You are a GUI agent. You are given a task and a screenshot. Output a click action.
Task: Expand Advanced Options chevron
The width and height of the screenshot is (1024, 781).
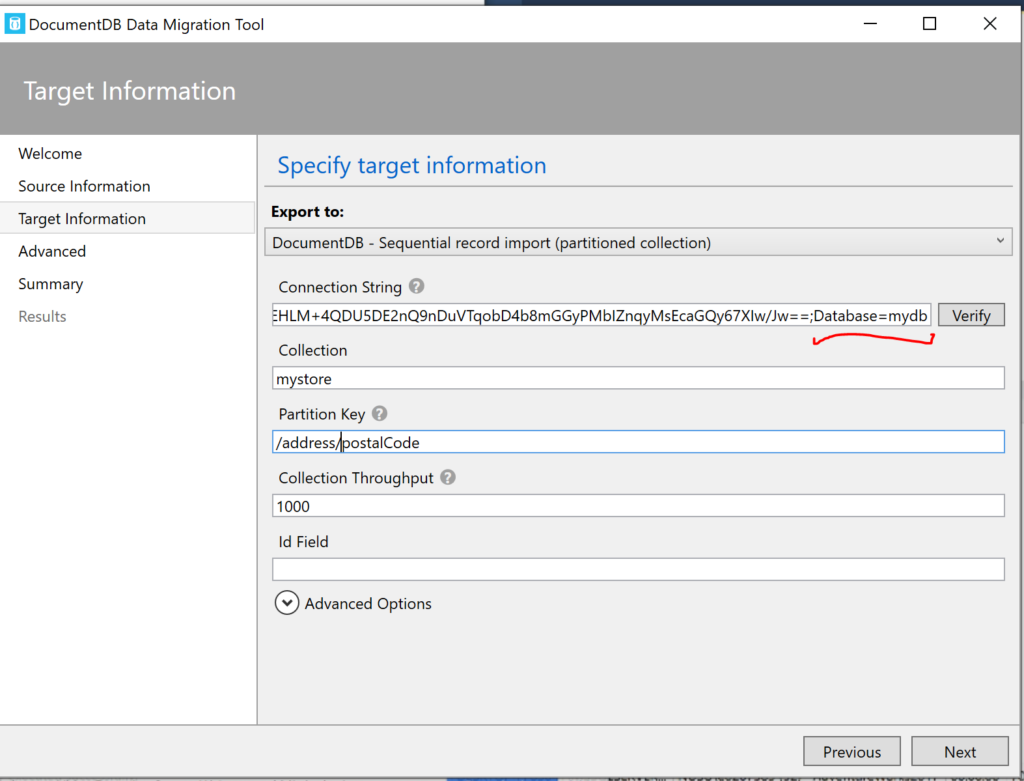[287, 603]
